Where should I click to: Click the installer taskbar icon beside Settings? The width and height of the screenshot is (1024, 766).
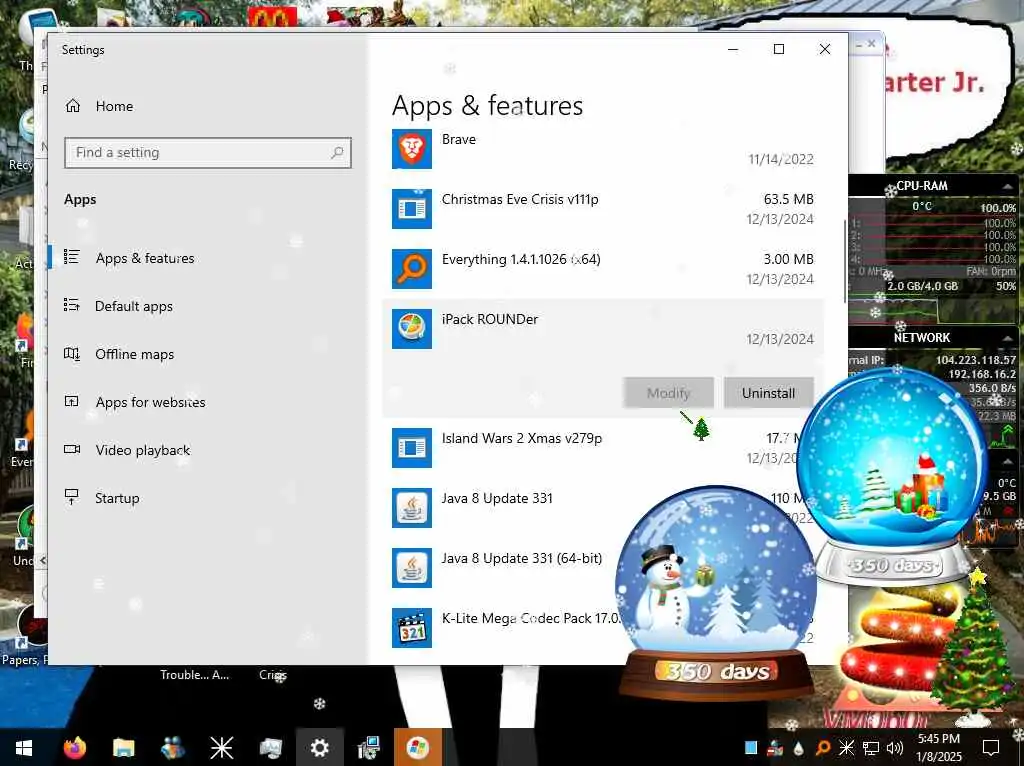point(368,748)
